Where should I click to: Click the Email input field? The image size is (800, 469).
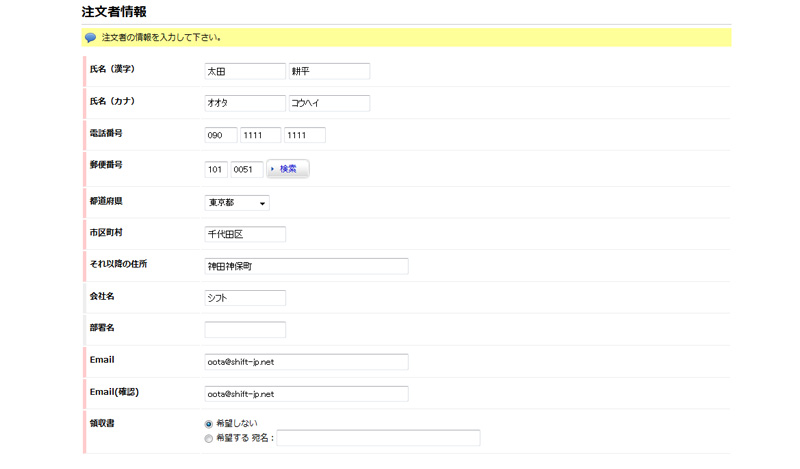[x=306, y=362]
